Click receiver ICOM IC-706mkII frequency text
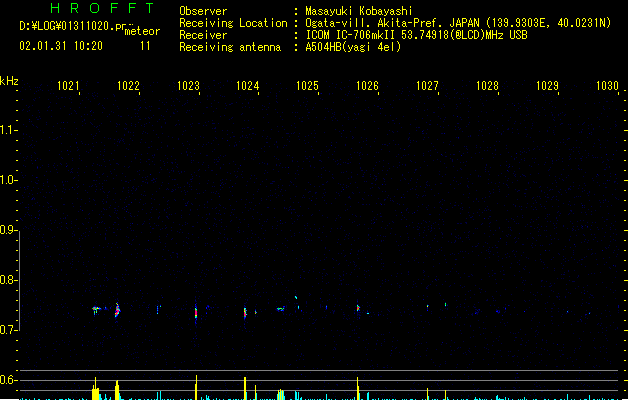The height and width of the screenshot is (400, 629). click(x=416, y=35)
